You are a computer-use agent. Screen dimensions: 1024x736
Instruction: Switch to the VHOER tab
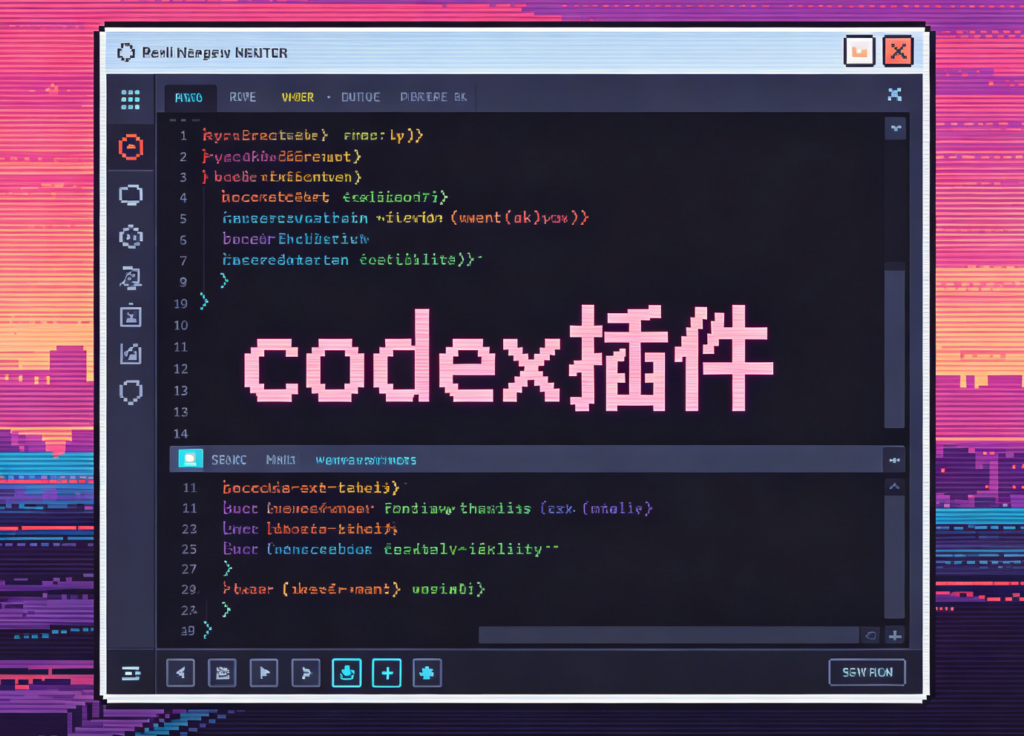click(298, 97)
